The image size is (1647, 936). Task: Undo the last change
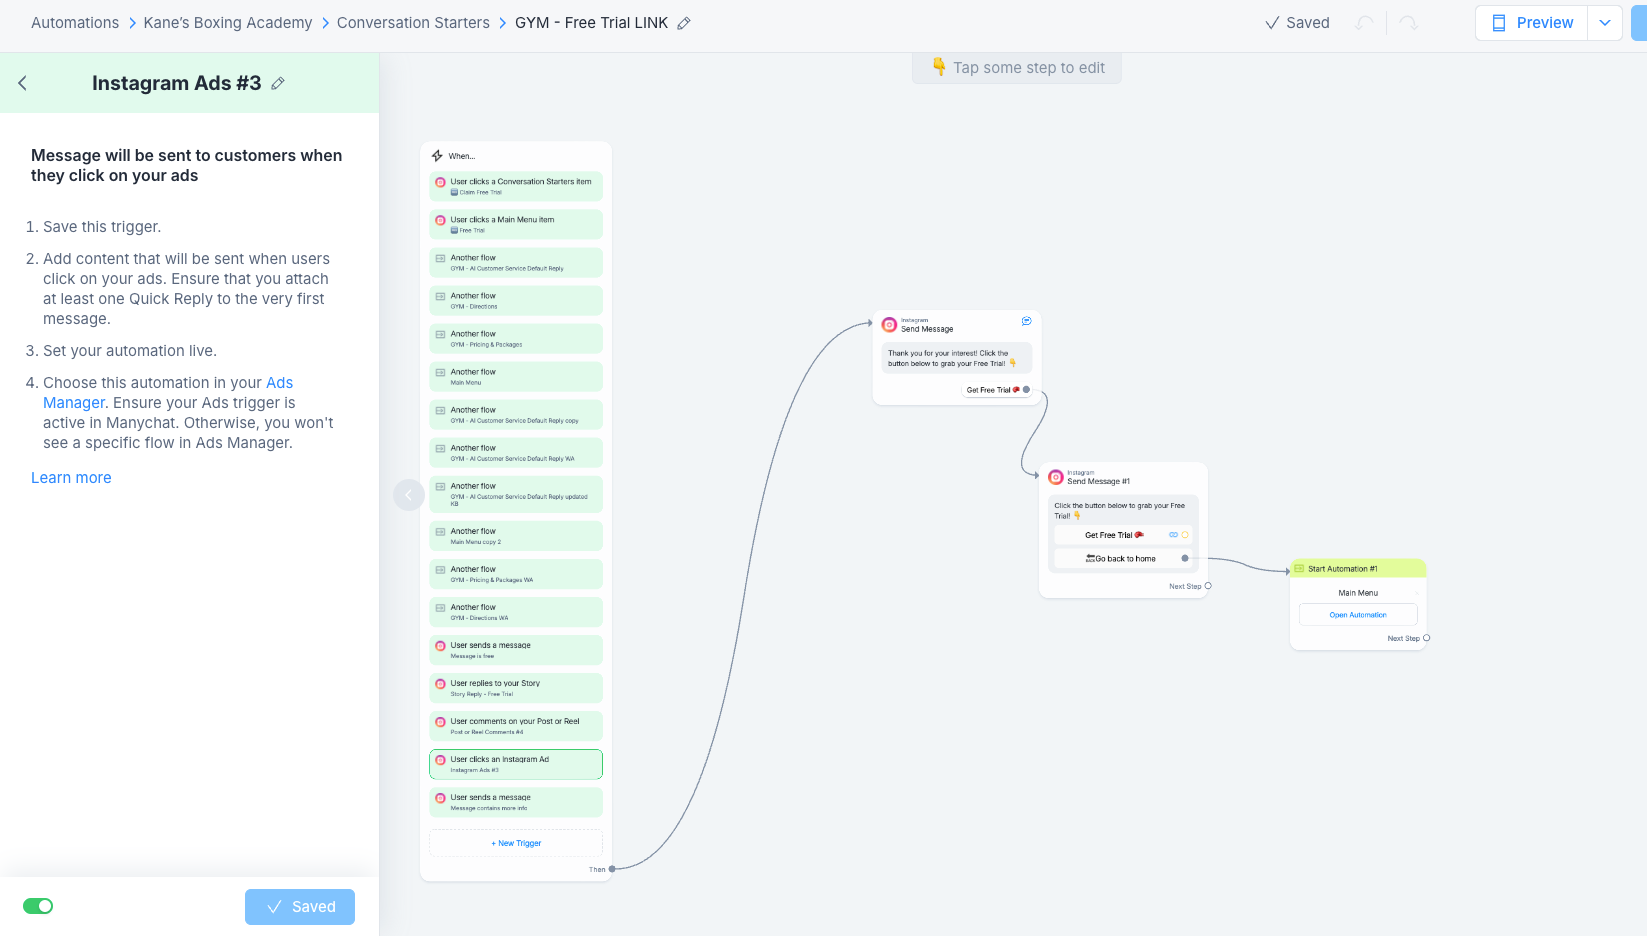click(x=1365, y=23)
